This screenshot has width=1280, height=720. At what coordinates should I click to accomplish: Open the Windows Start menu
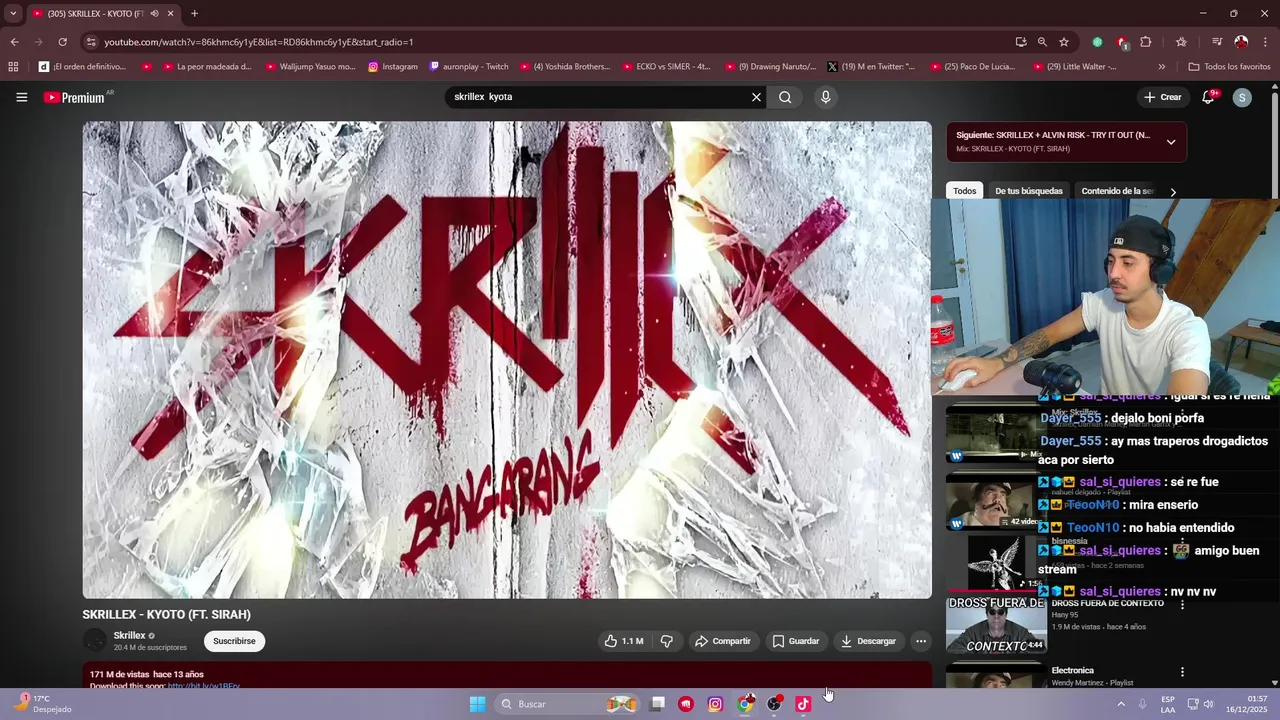tap(477, 704)
